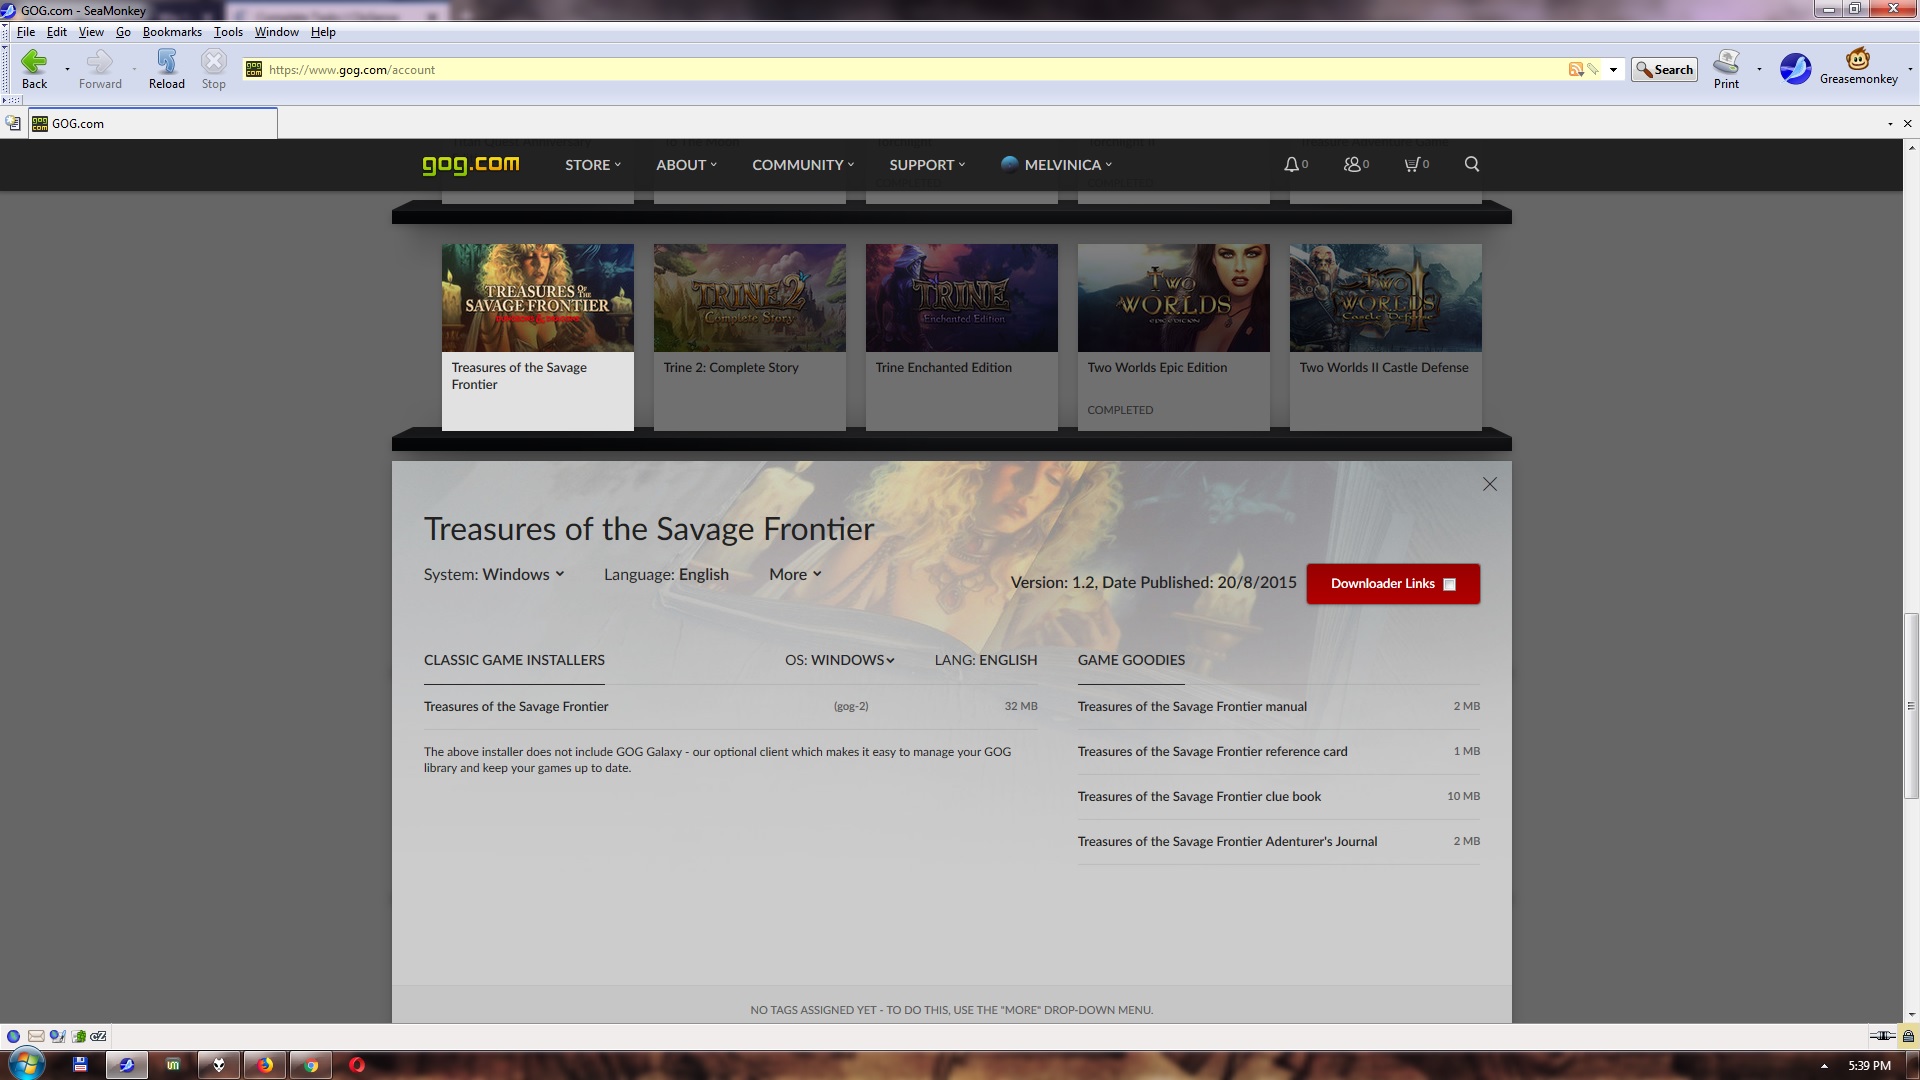Open the Greasemonkey monkey icon
1920x1080 pixels.
pos(1858,58)
